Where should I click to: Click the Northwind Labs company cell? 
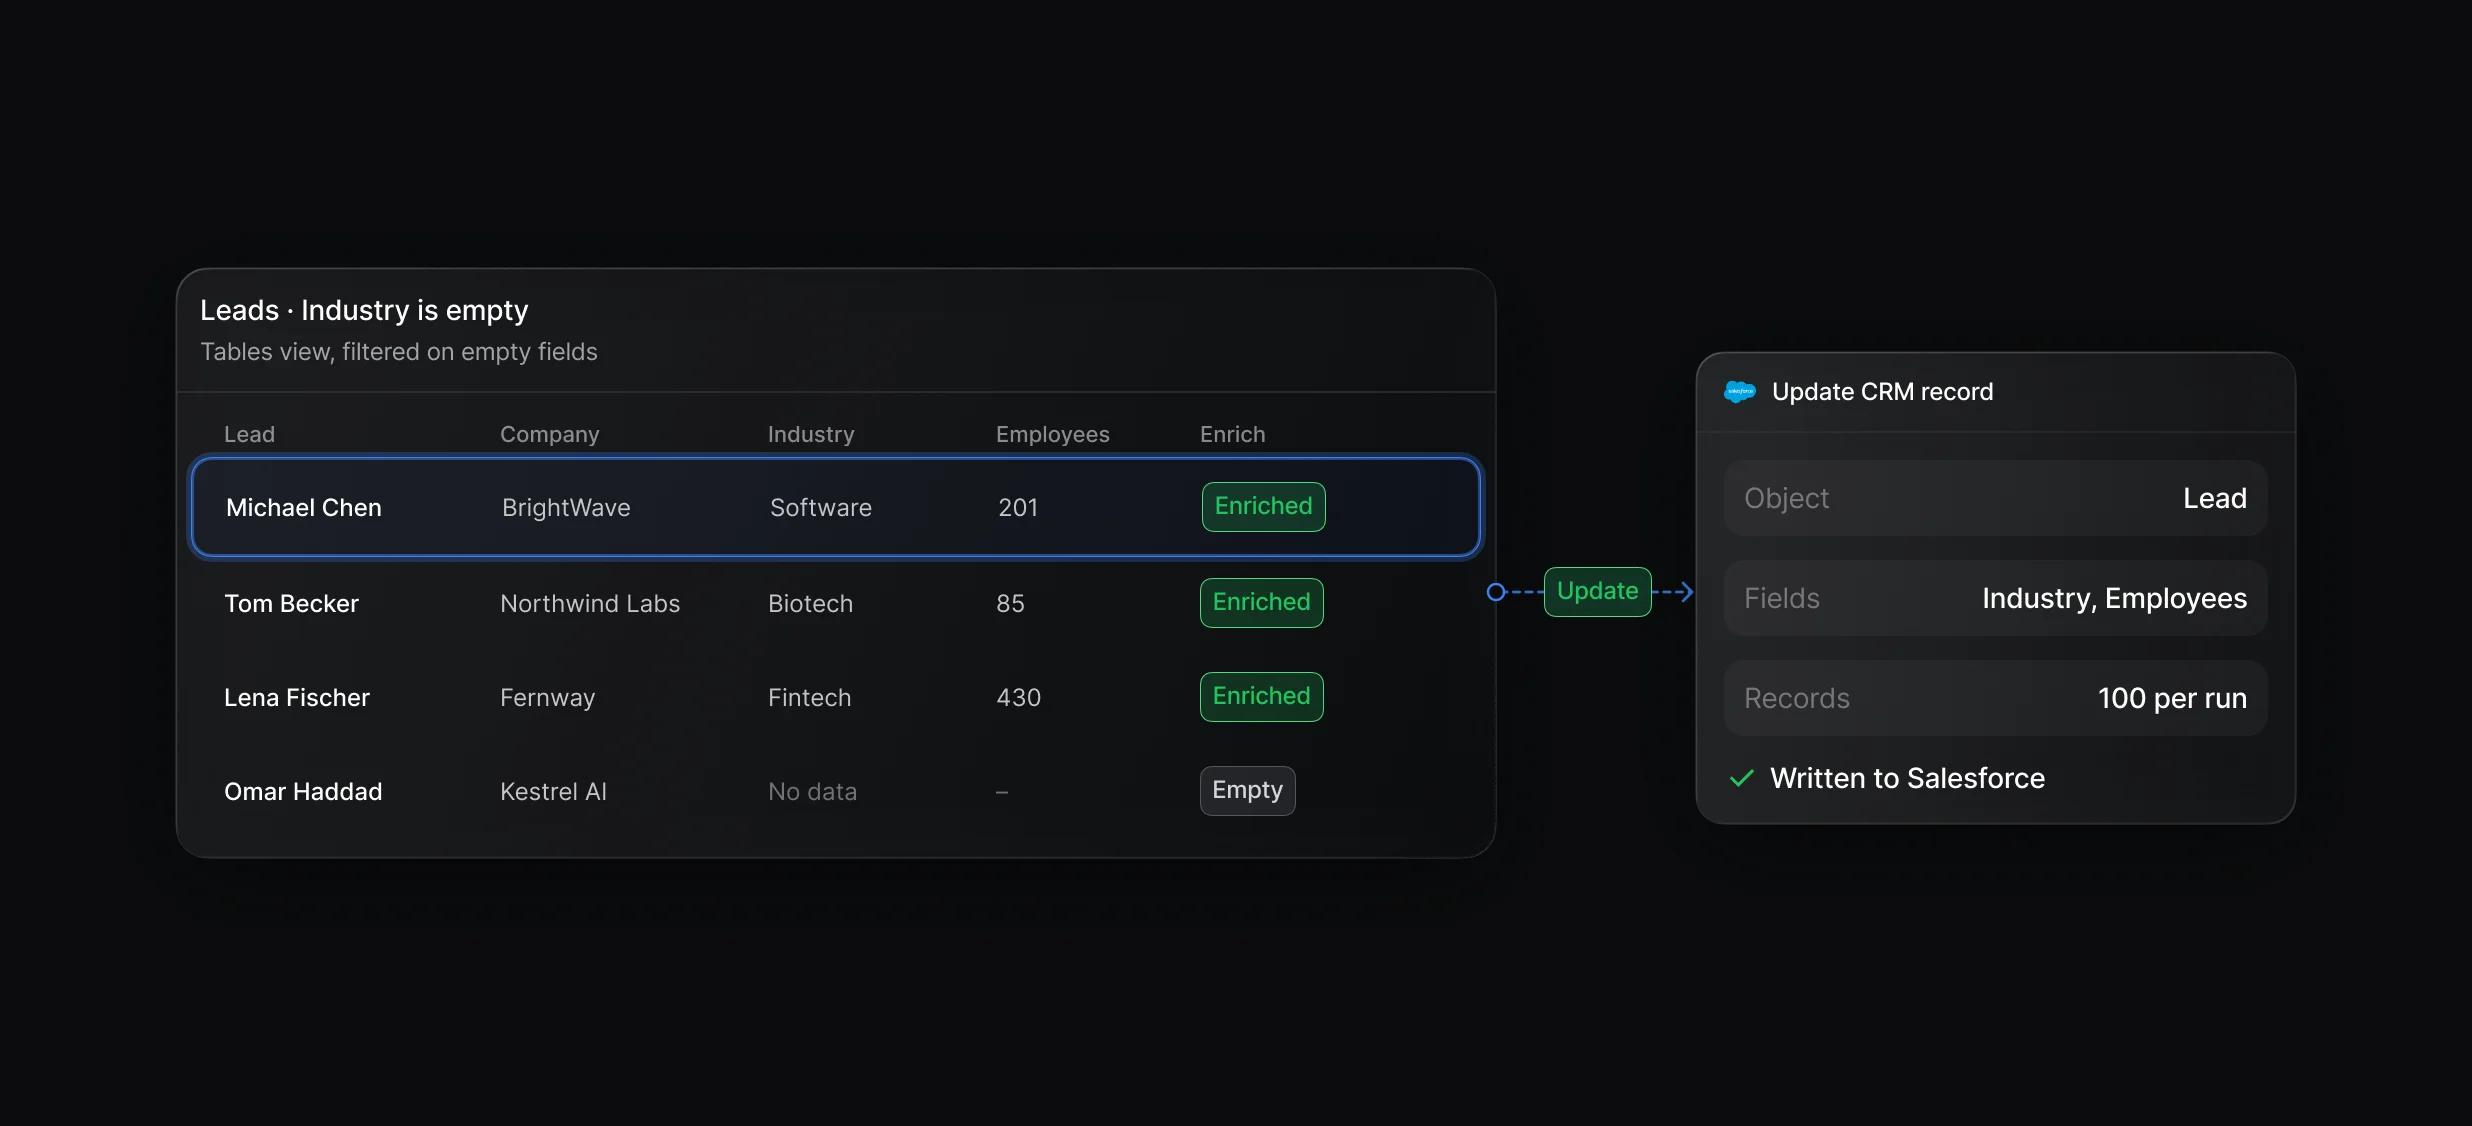click(590, 603)
